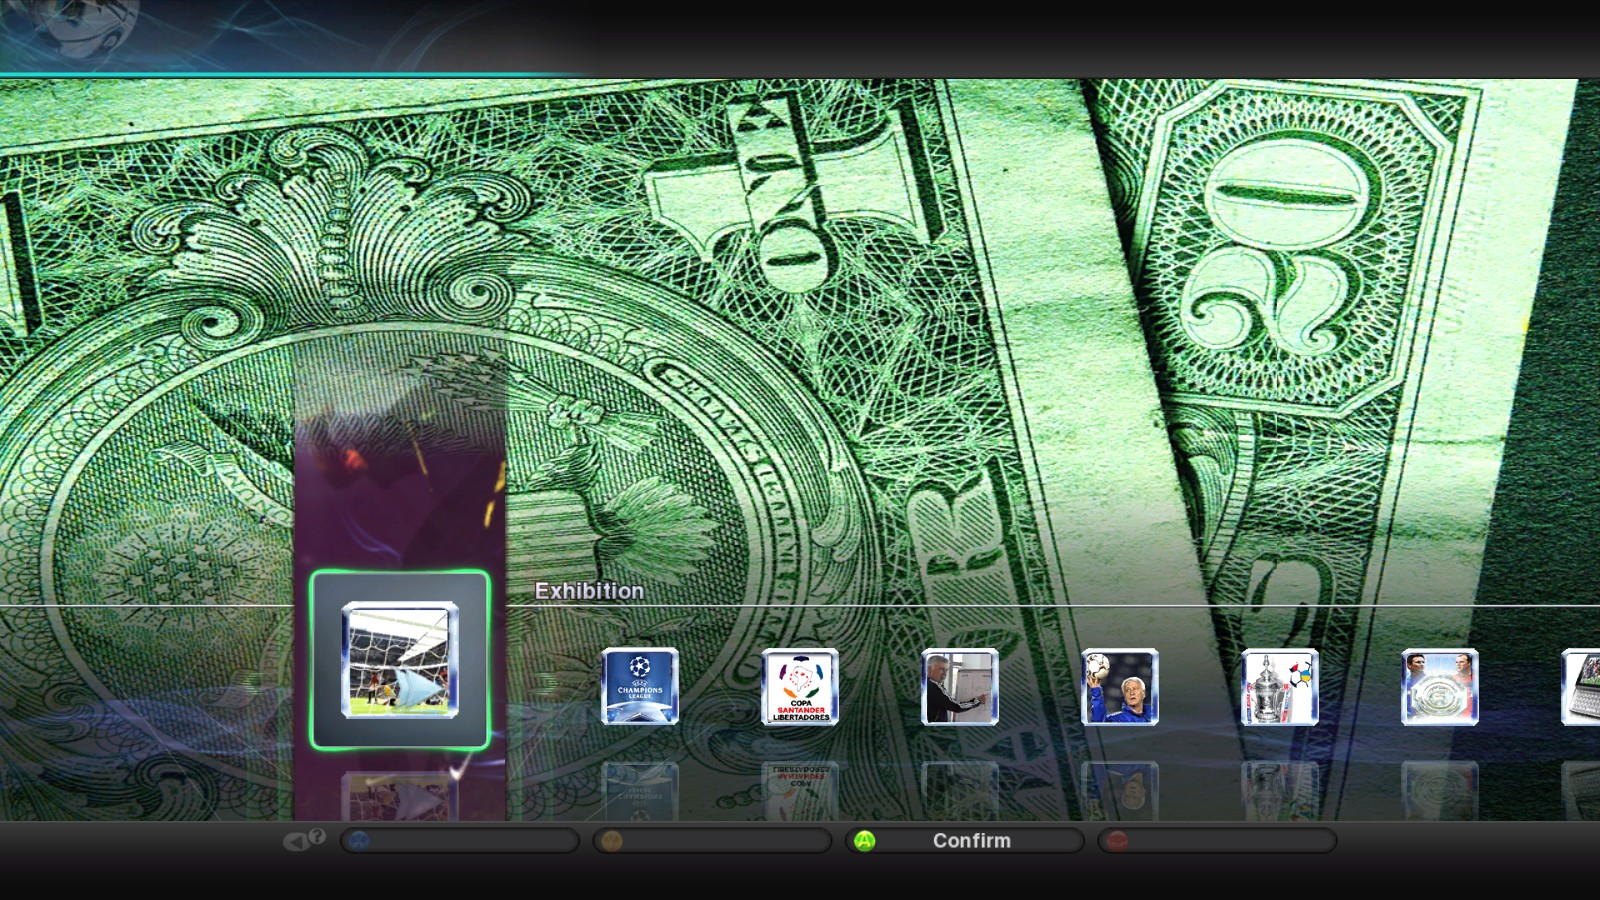Select the shield with two players icon
This screenshot has height=900, width=1600.
[x=1440, y=686]
